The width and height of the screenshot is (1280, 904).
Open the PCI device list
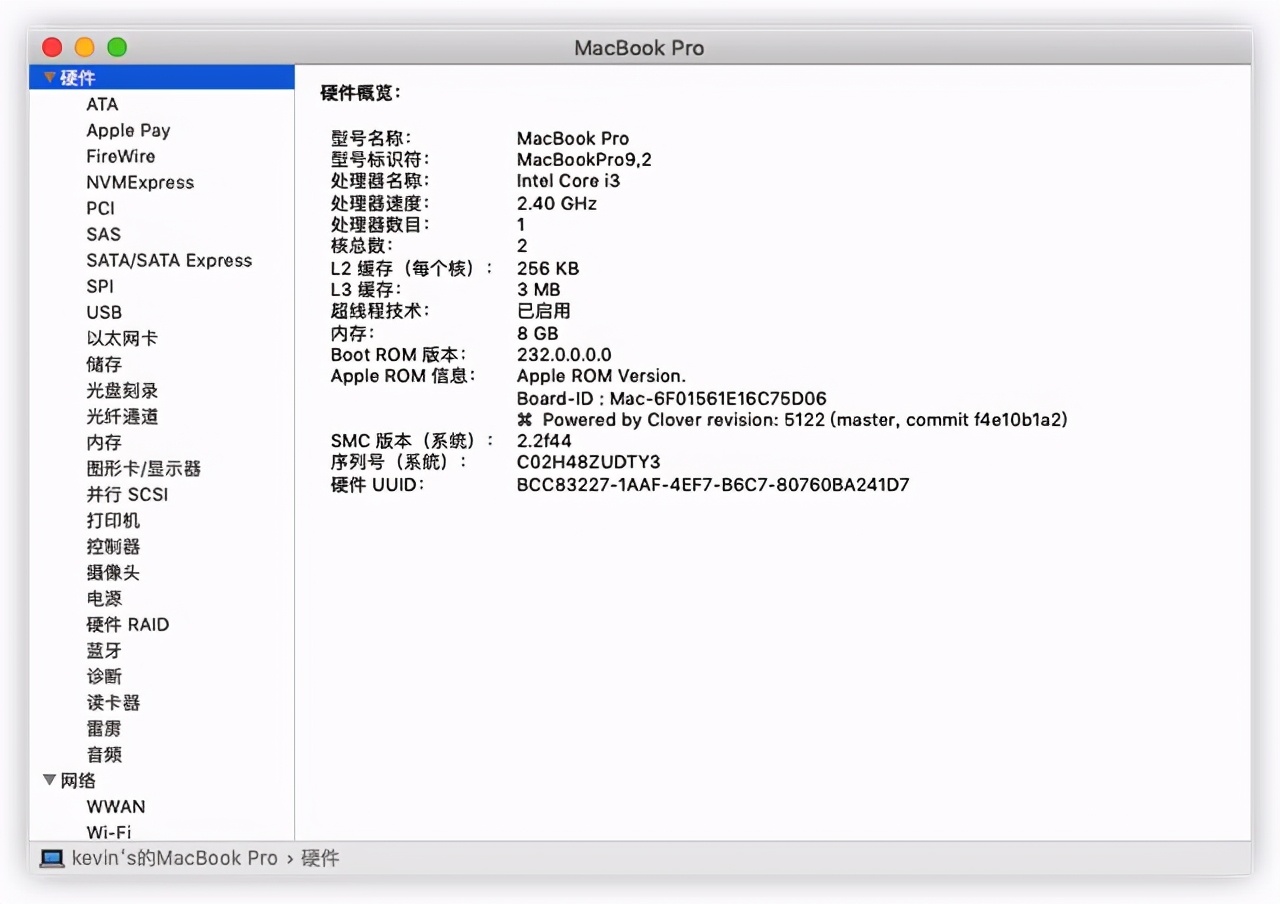pos(100,208)
